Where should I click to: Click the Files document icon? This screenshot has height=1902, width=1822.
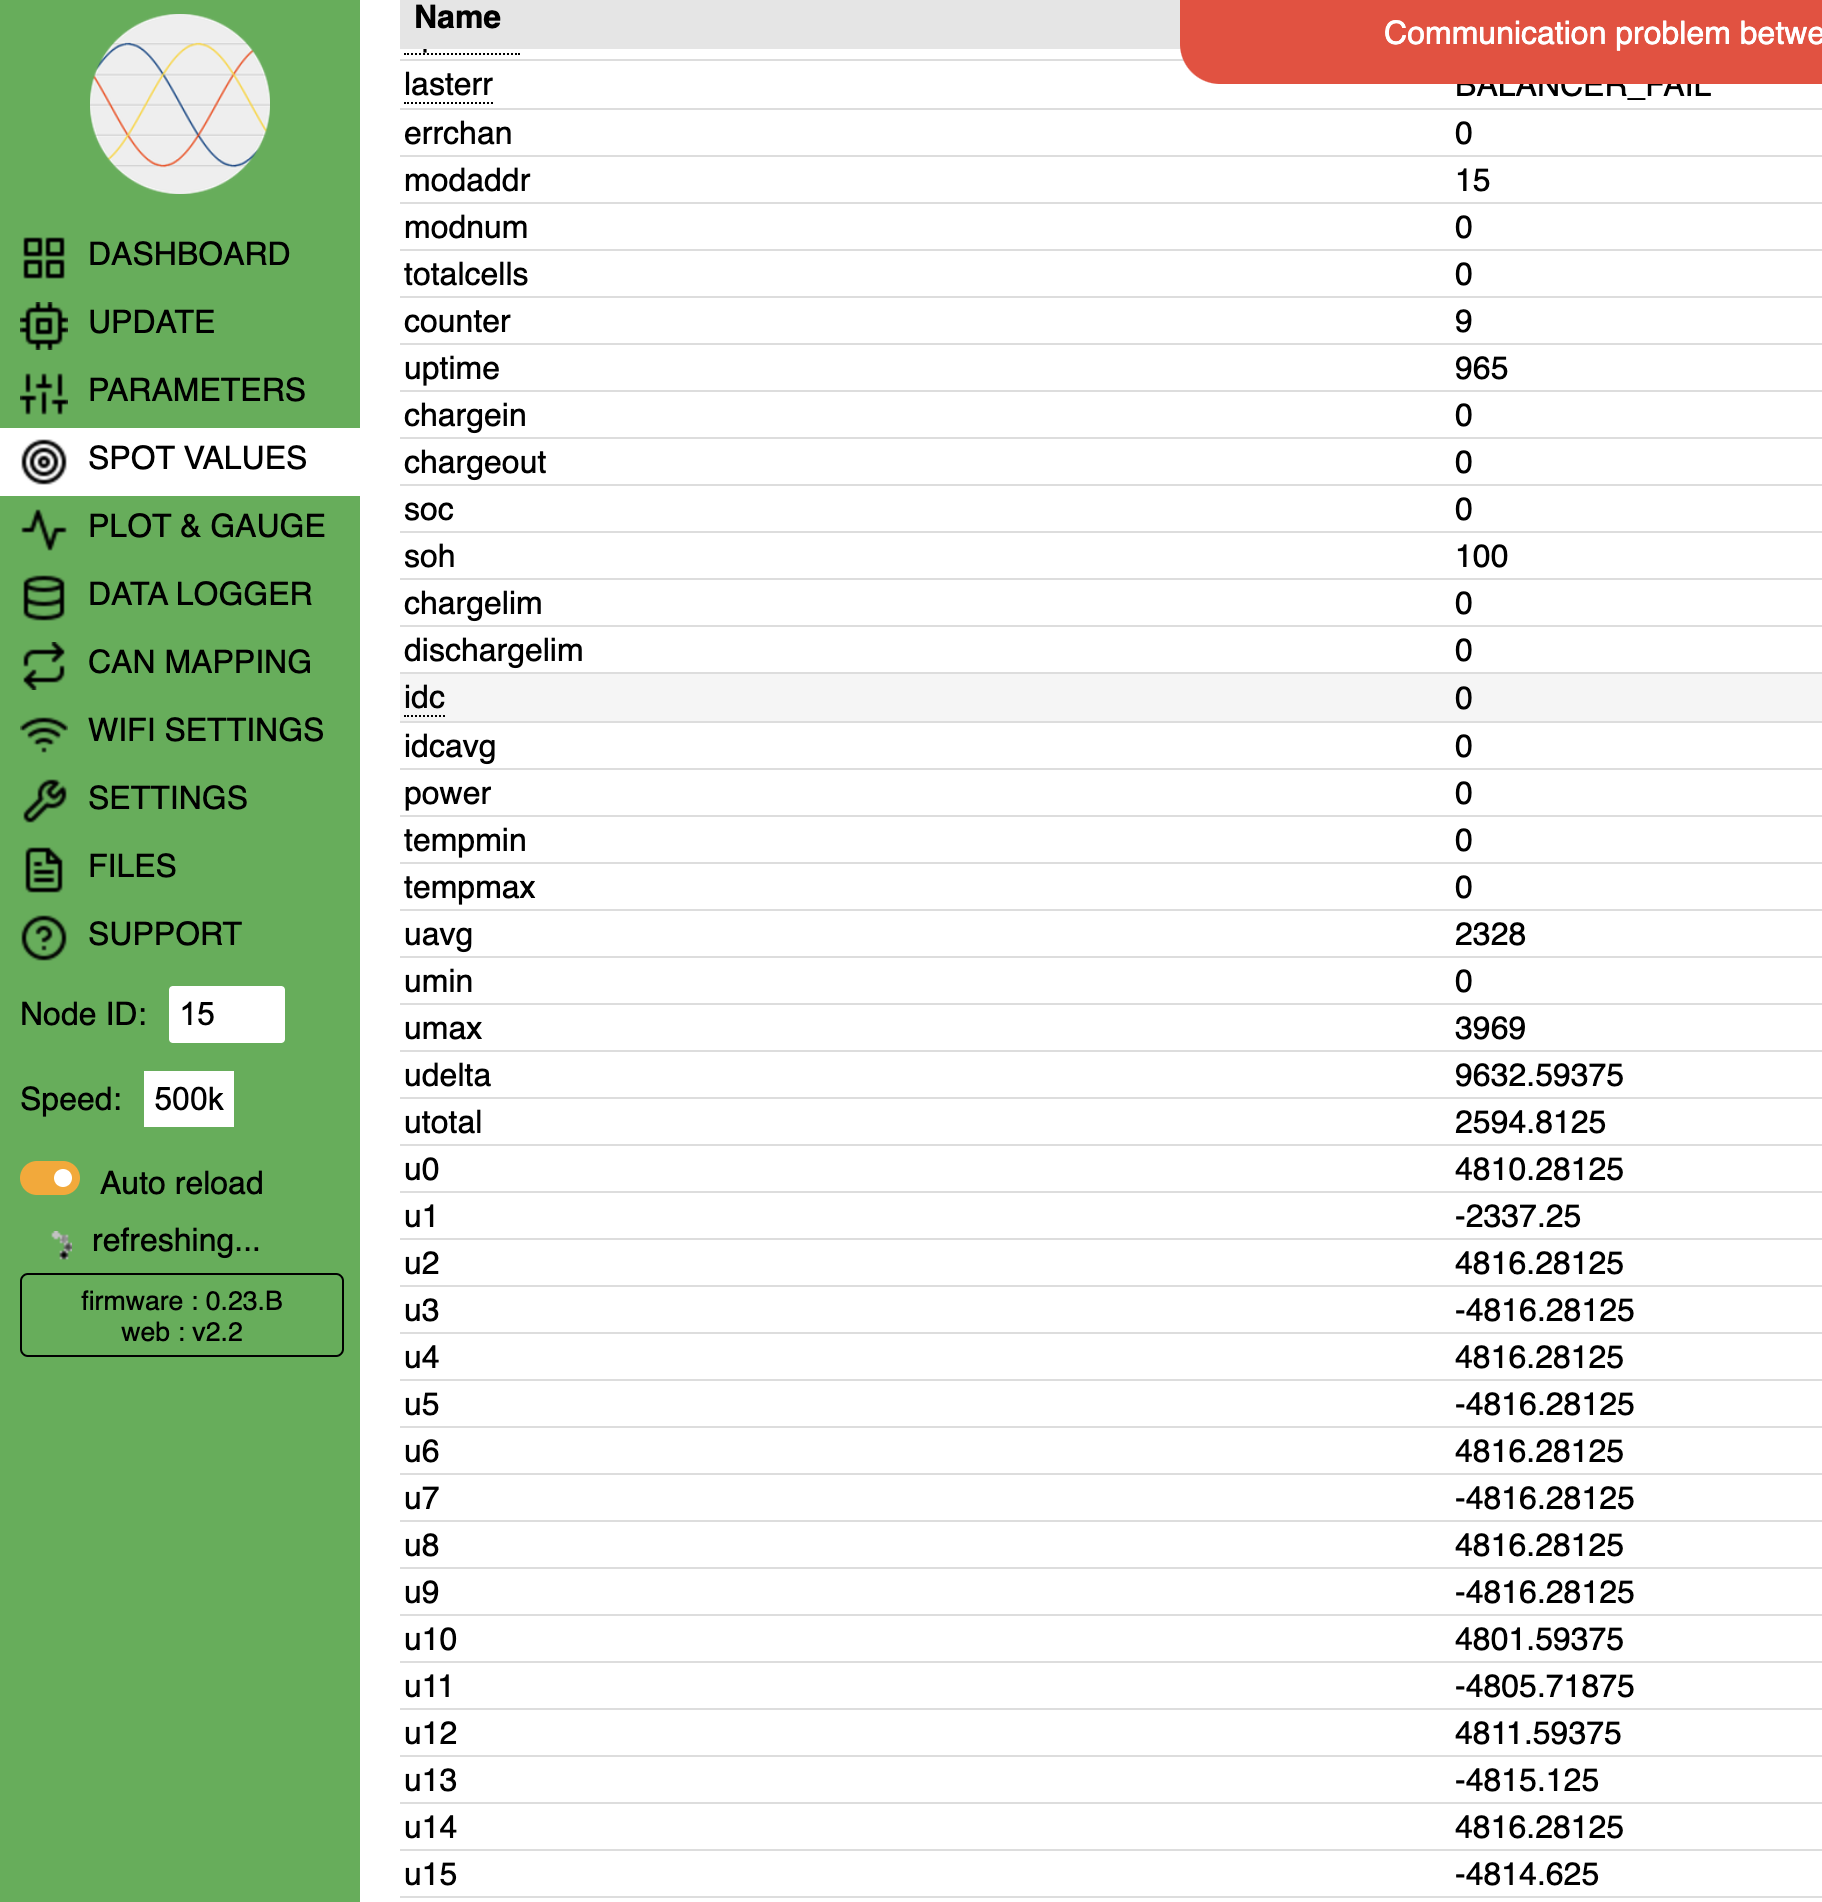(x=44, y=869)
